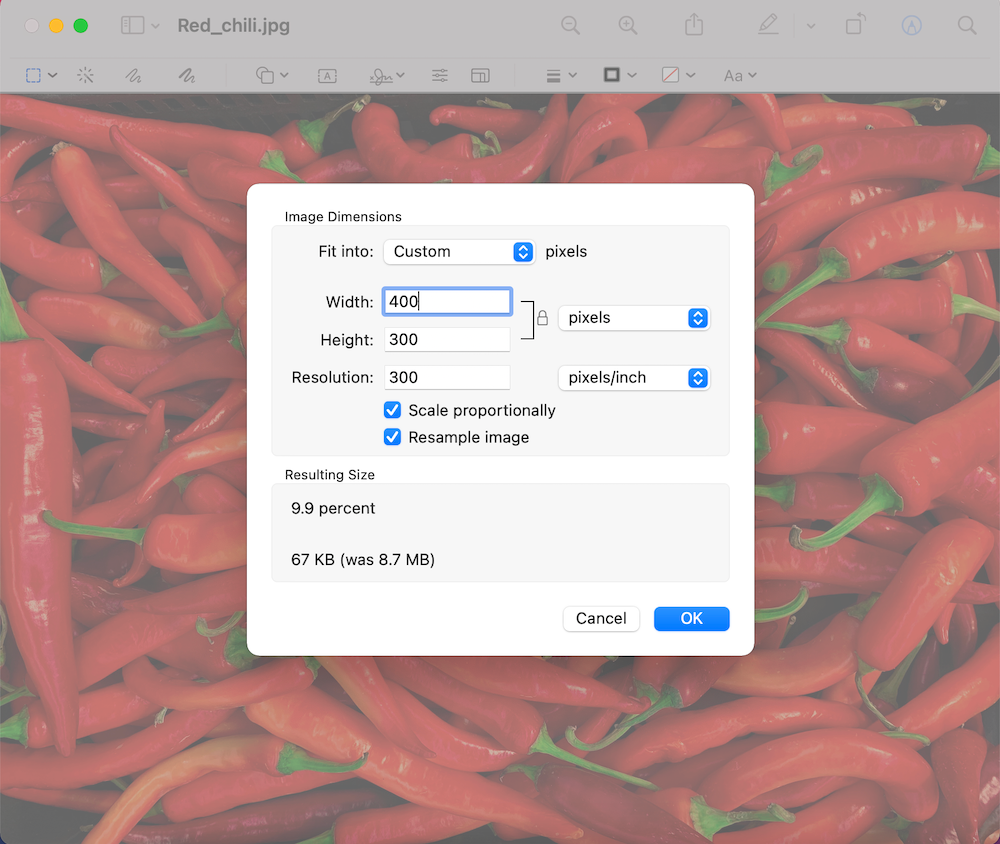Screen dimensions: 1000x844
Task: Expand the Markup options chevron
Action: point(811,26)
